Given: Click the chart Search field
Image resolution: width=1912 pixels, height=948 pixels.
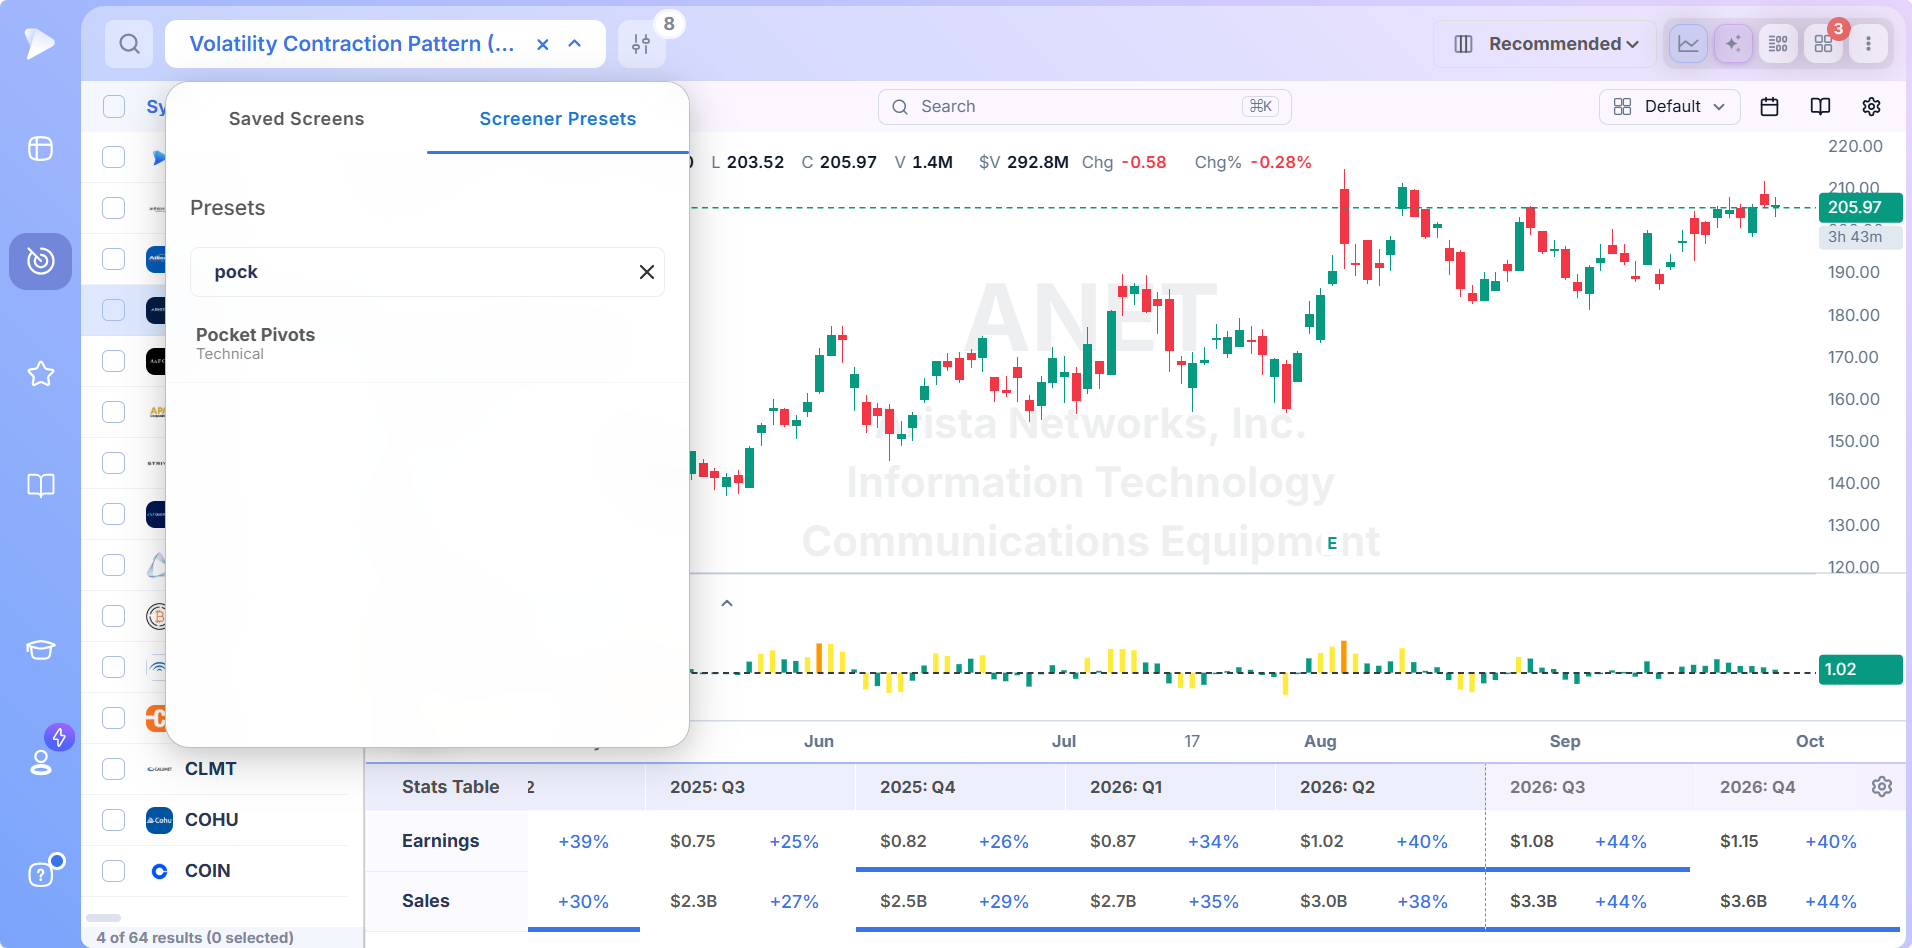Looking at the screenshot, I should point(1085,107).
